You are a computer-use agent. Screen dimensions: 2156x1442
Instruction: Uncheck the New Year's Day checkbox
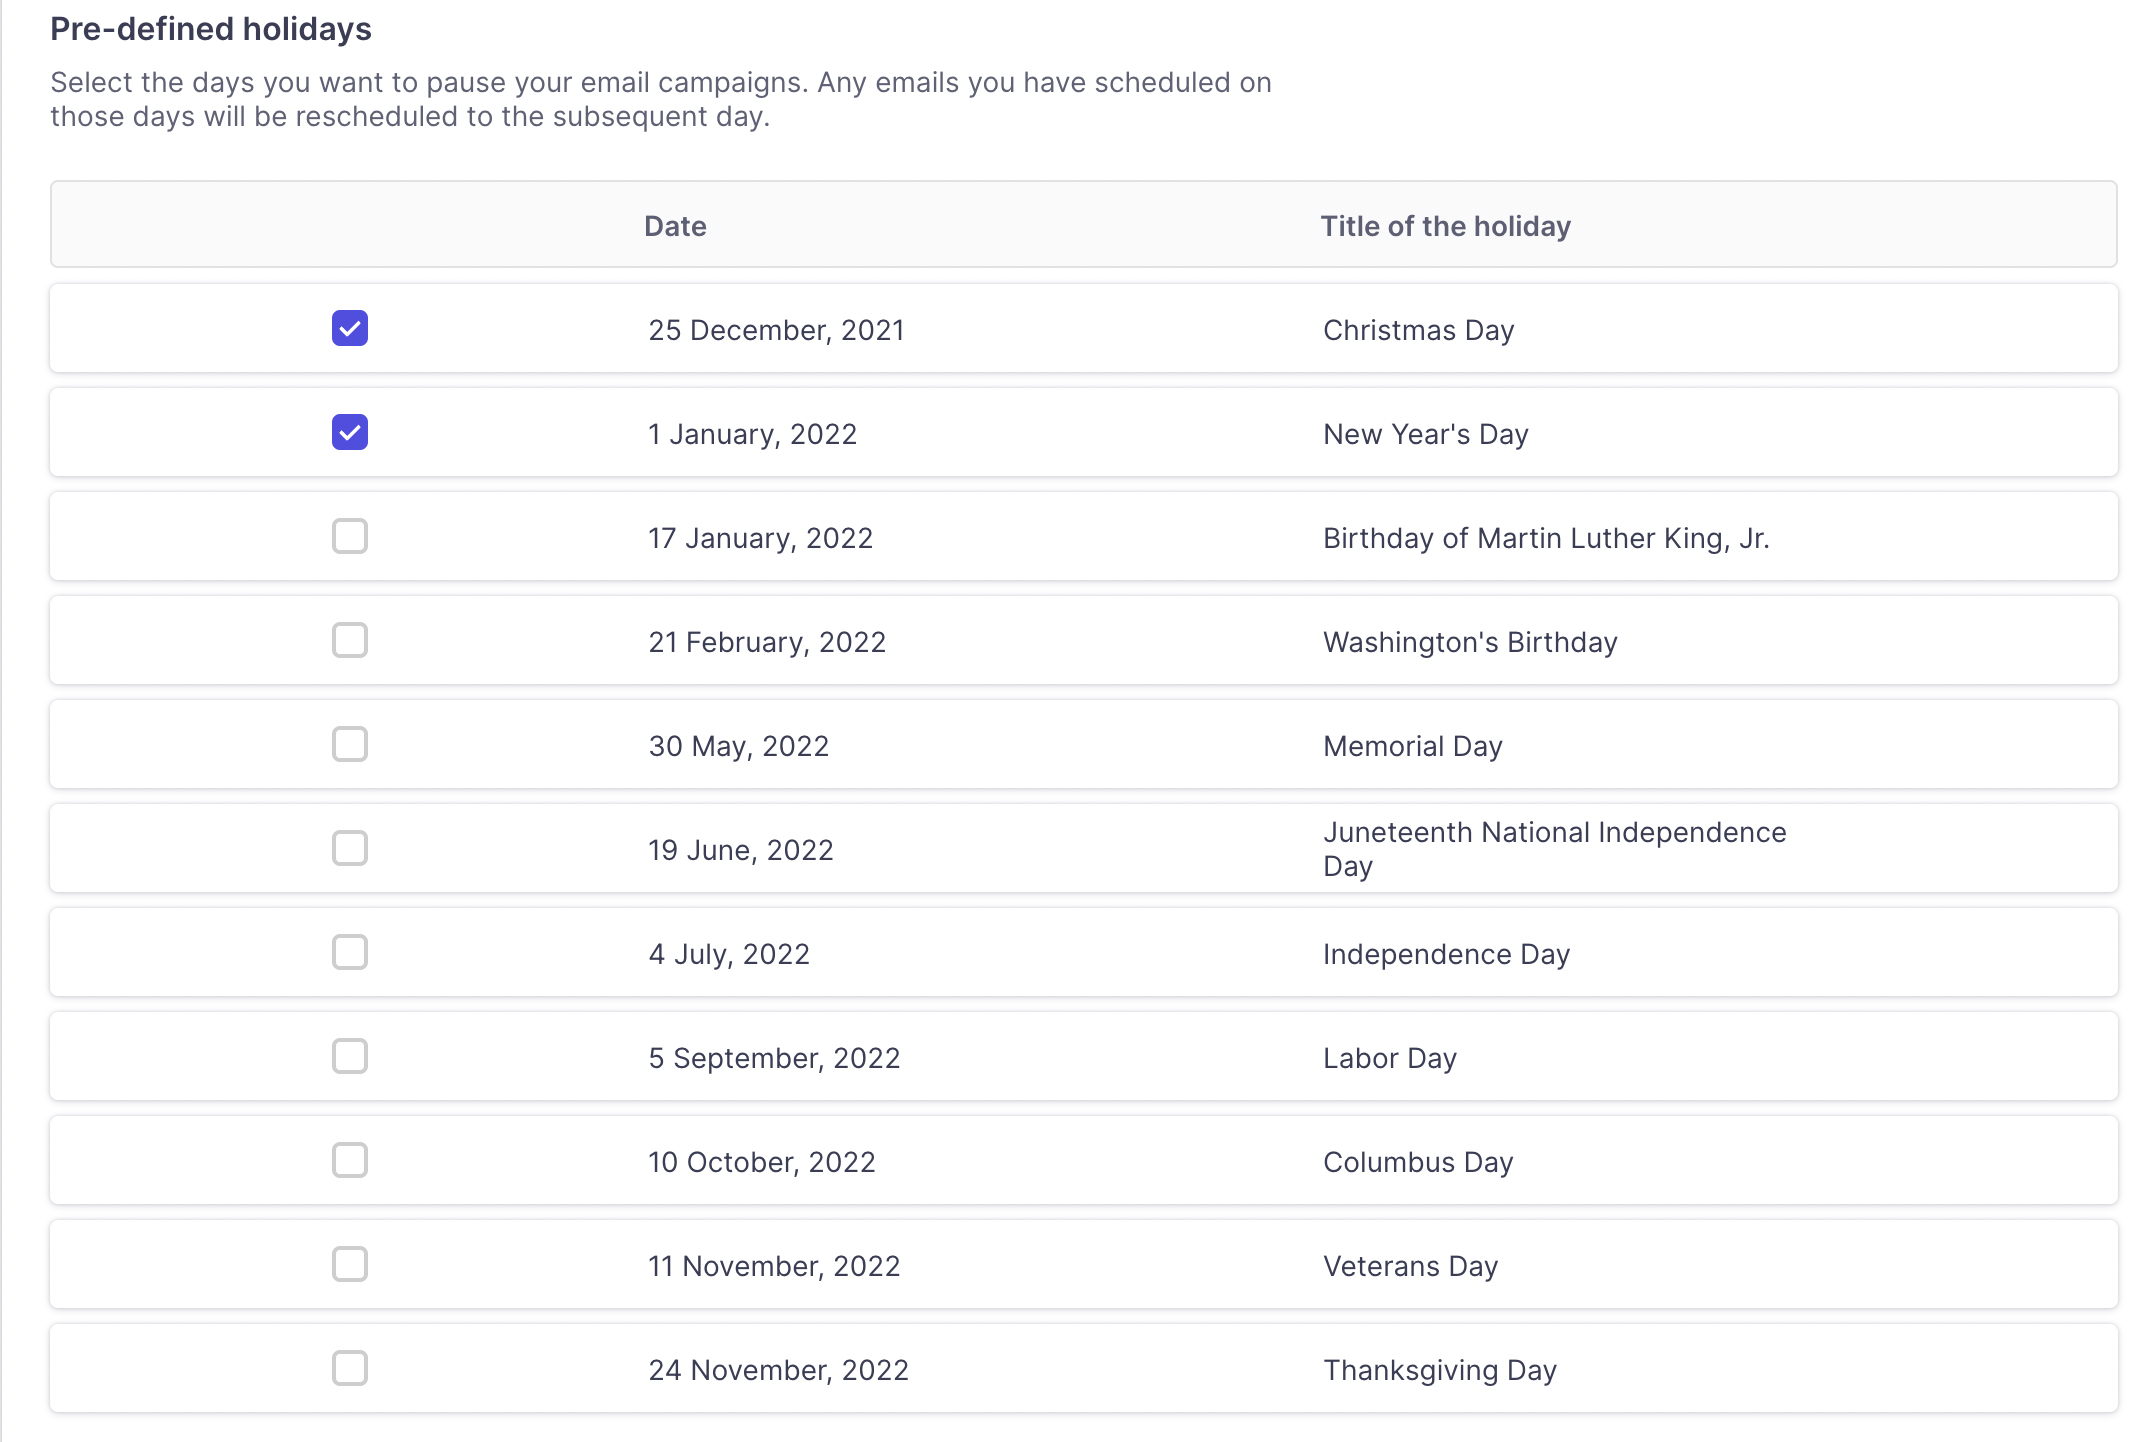pyautogui.click(x=350, y=432)
